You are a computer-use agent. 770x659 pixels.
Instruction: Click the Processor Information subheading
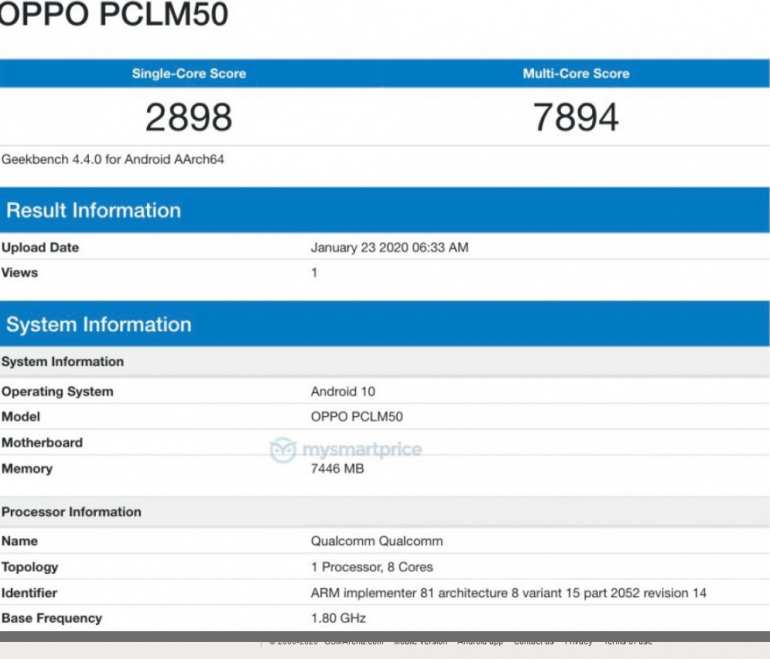71,512
